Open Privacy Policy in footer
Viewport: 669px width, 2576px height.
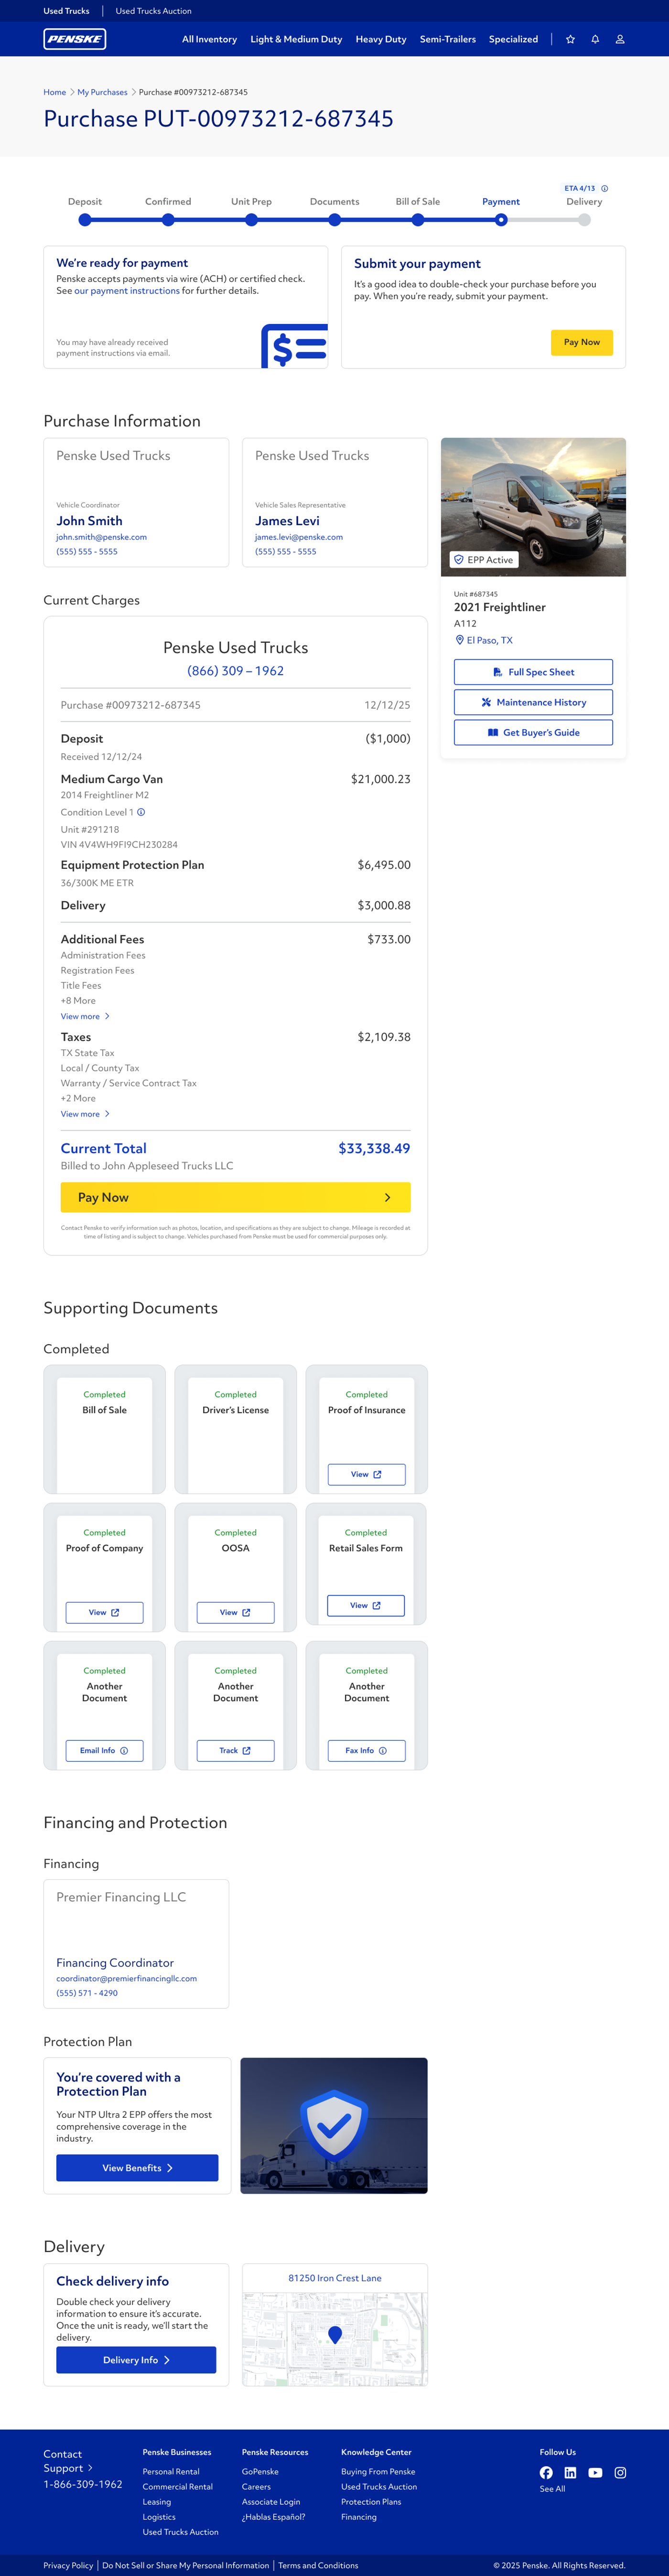click(68, 2565)
